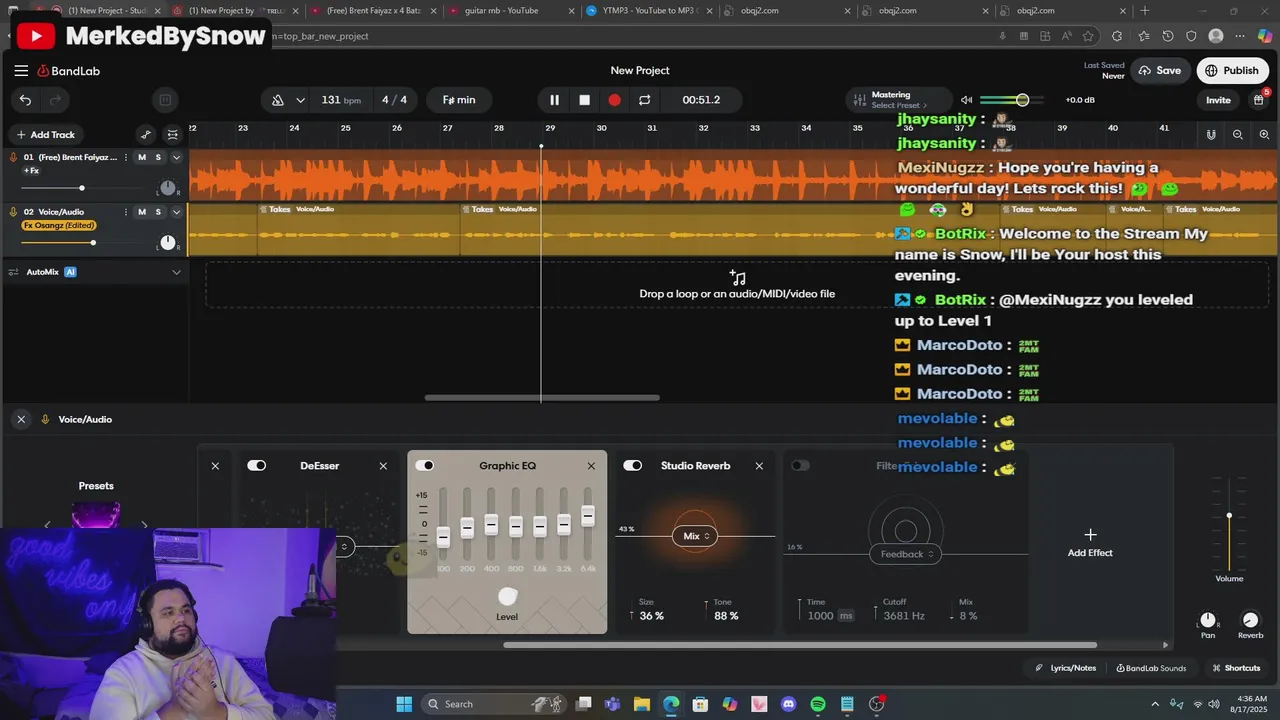Viewport: 1280px width, 720px height.
Task: Start recording with the red record button
Action: tap(614, 100)
